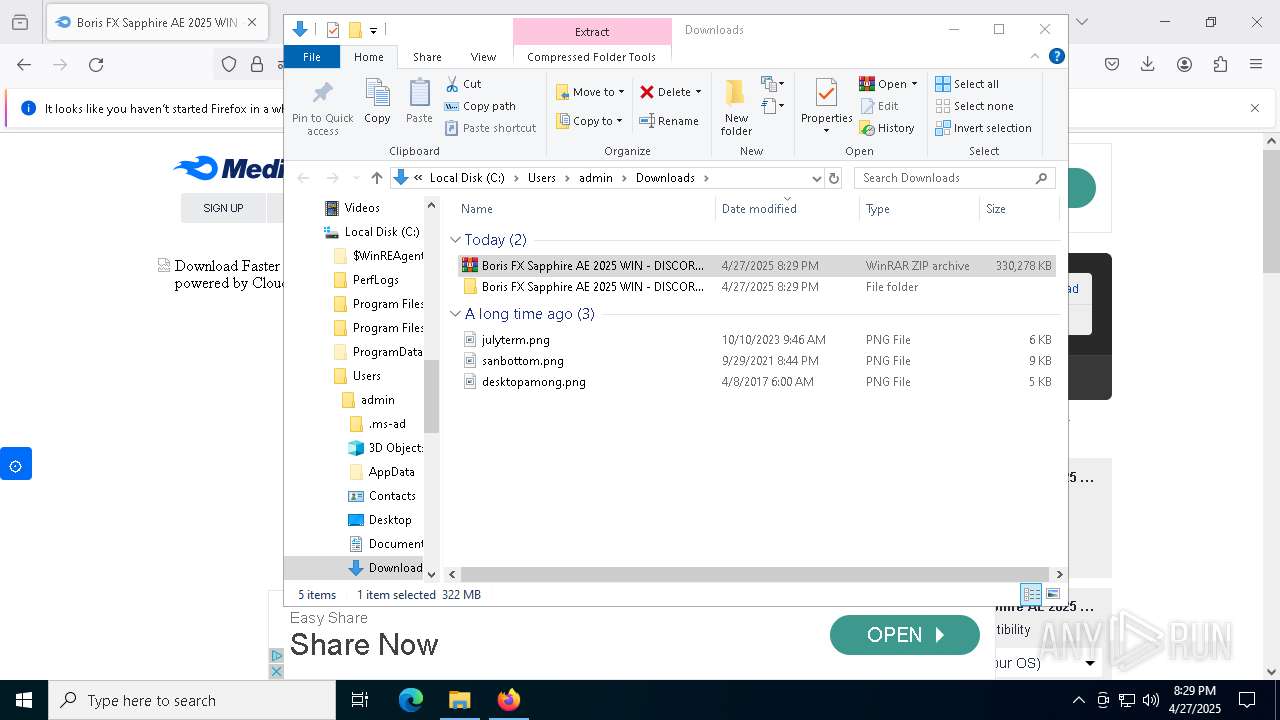Navigate to admin in breadcrumb
Image resolution: width=1280 pixels, height=720 pixels.
coord(596,178)
